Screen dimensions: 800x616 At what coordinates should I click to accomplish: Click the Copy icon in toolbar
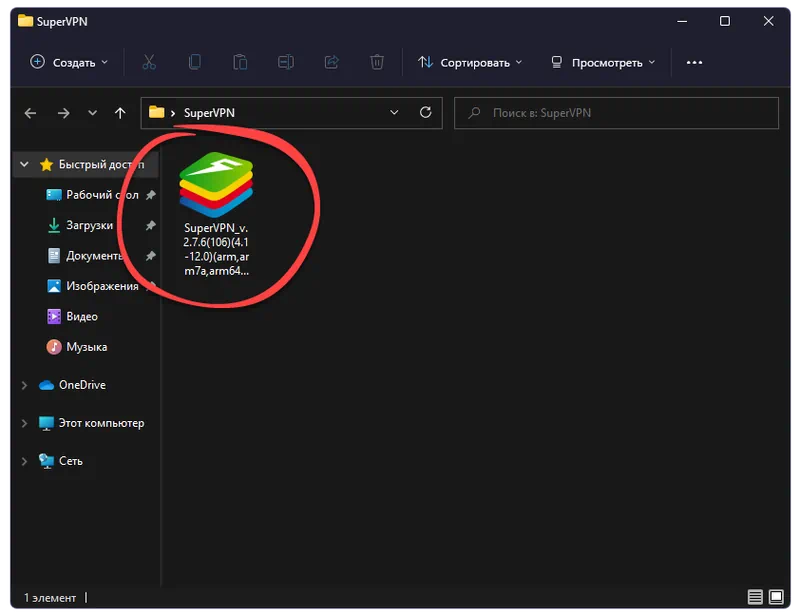(195, 62)
